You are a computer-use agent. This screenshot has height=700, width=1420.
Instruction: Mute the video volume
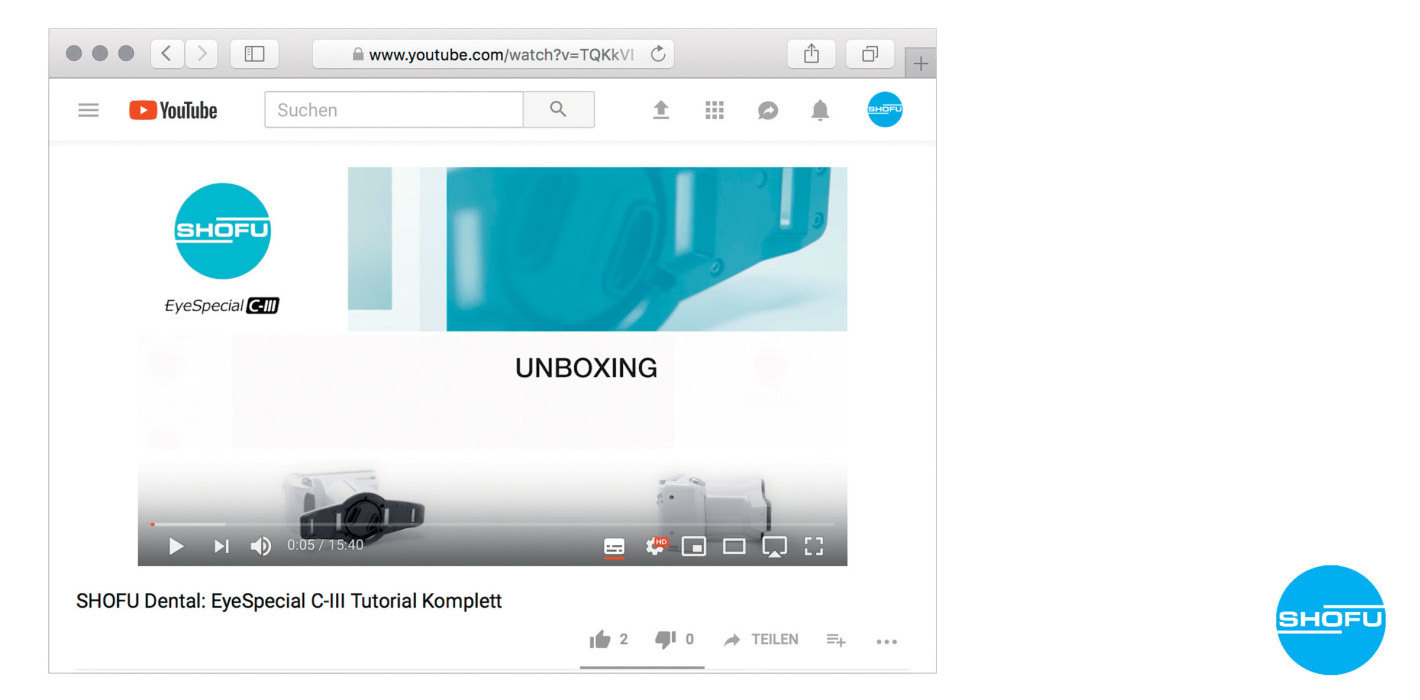(260, 546)
